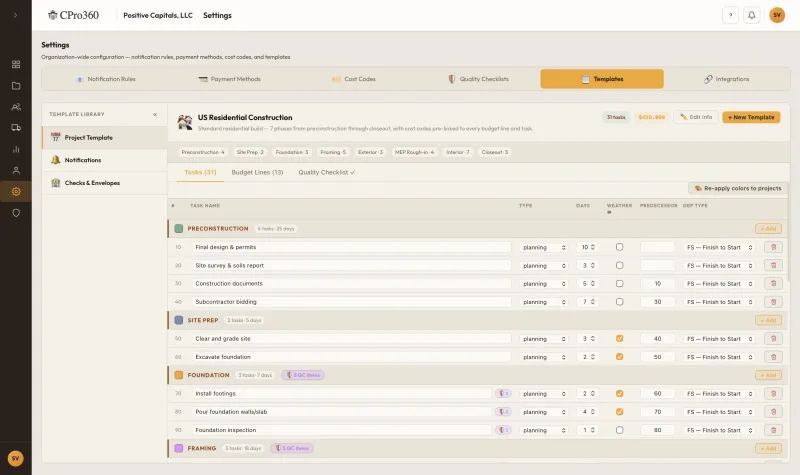Edit the Subcontractor bidding task name field
The width and height of the screenshot is (800, 475).
point(352,302)
